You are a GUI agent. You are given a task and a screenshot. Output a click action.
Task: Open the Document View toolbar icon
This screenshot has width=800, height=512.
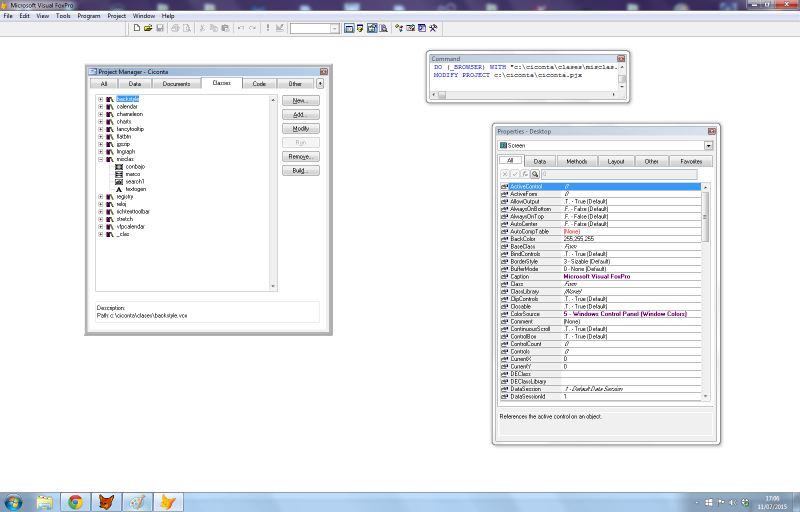click(x=383, y=29)
